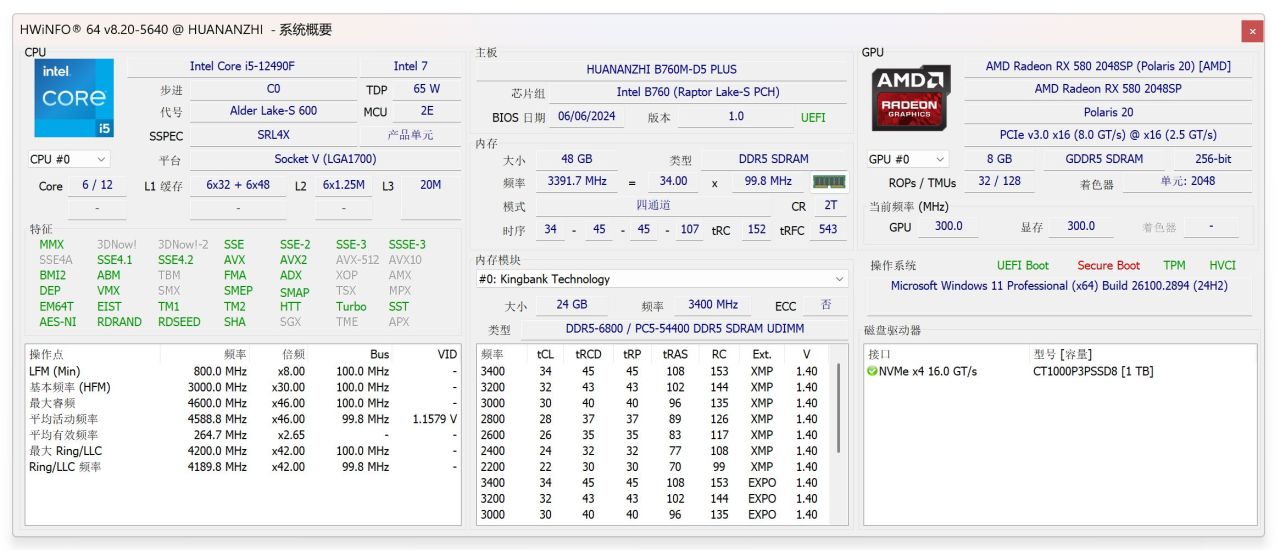
Task: Click the 'EM64T' feature flag
Action: click(56, 307)
